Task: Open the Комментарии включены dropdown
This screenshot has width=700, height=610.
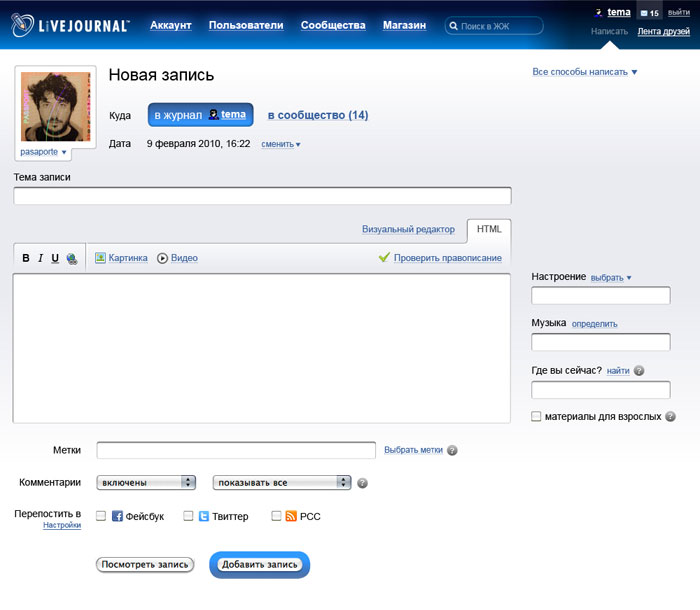Action: (x=146, y=482)
